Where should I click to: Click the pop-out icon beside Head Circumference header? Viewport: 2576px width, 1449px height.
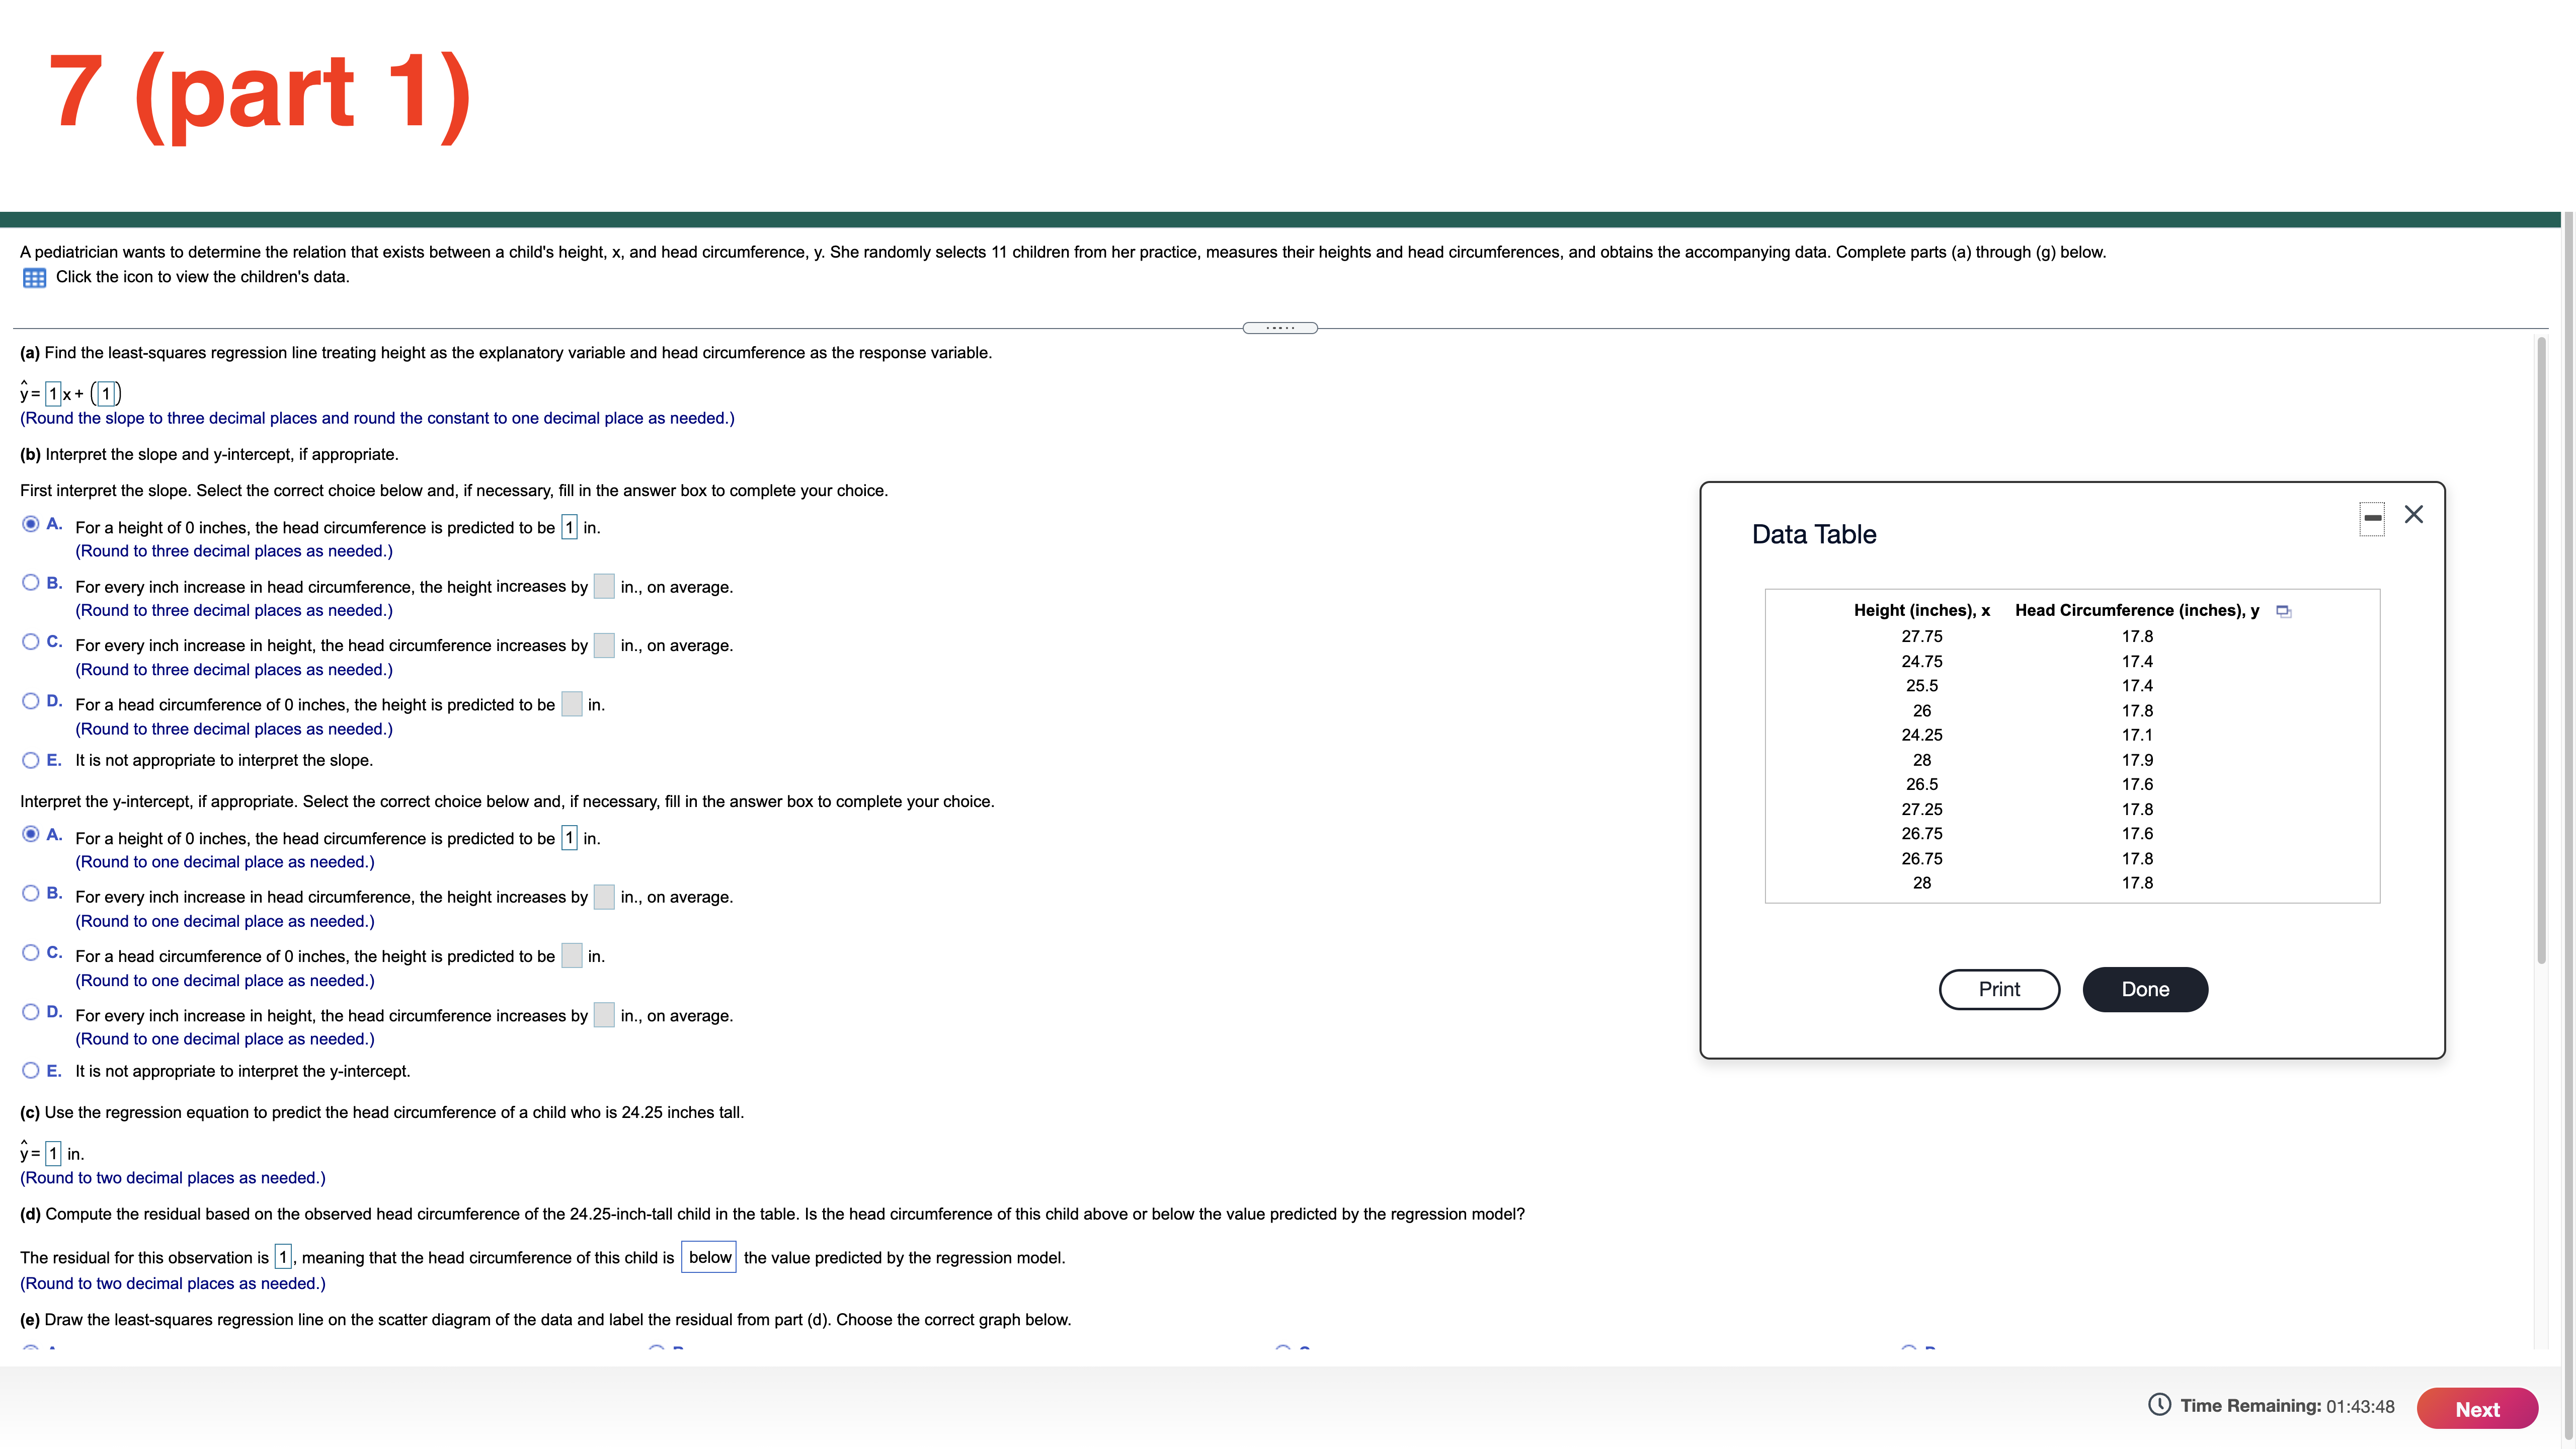coord(2284,611)
